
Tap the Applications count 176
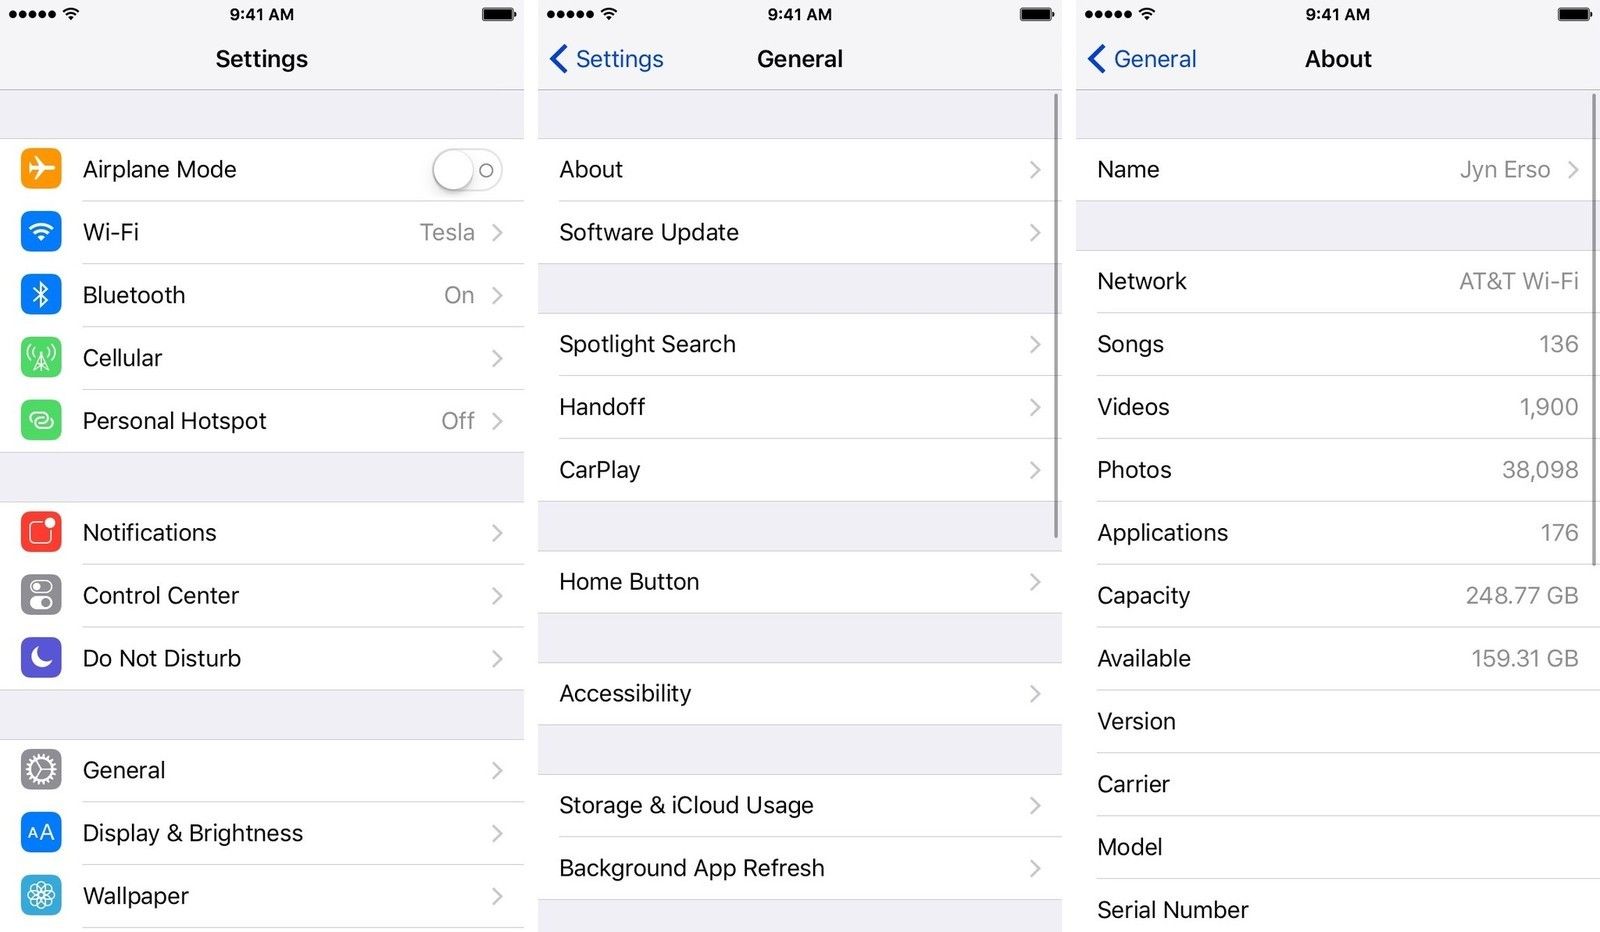(1559, 533)
